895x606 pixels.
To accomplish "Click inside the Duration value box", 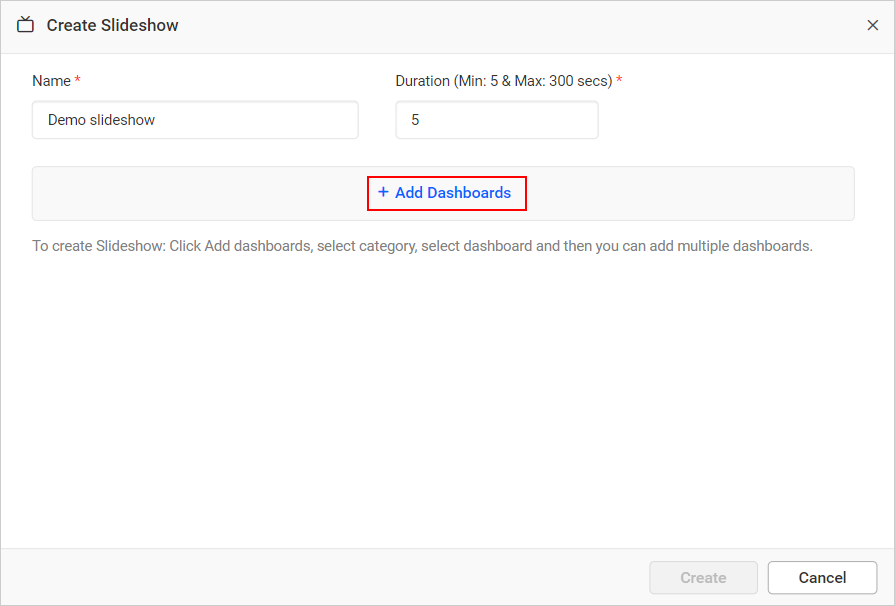I will pyautogui.click(x=497, y=119).
